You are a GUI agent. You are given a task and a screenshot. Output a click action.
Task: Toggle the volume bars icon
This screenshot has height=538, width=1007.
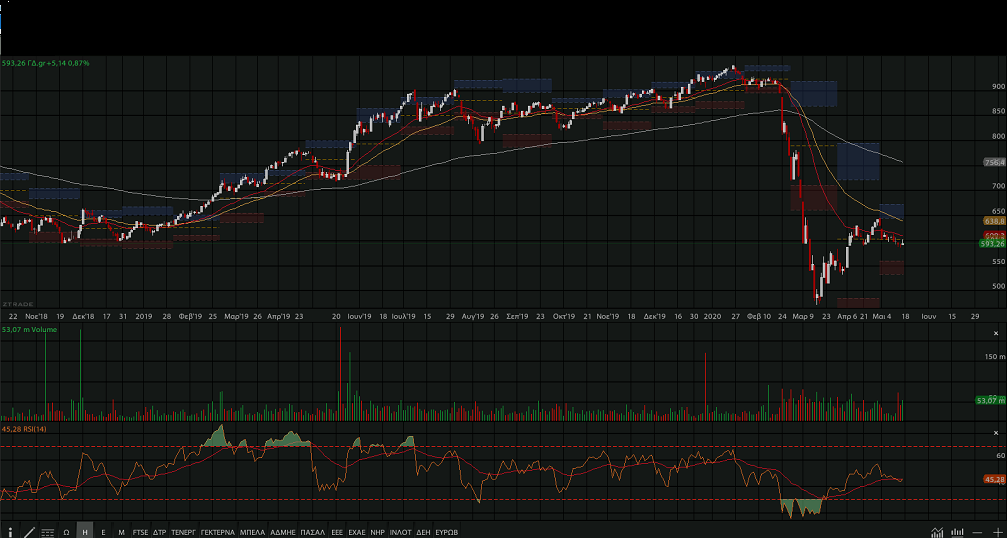coord(957,532)
